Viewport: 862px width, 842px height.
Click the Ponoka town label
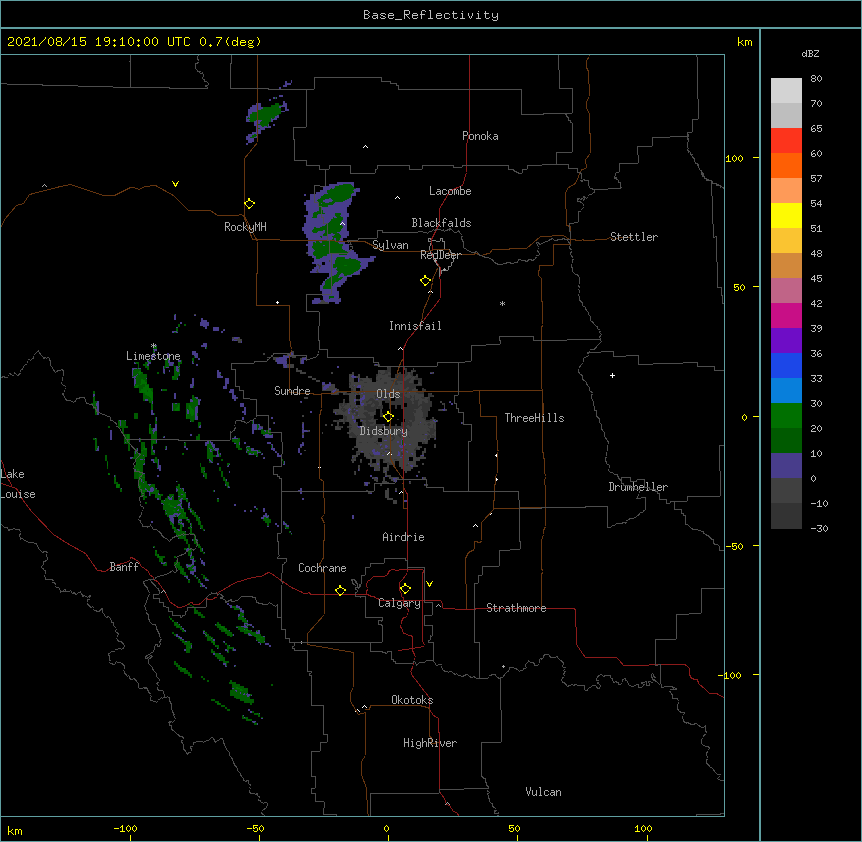click(x=480, y=136)
